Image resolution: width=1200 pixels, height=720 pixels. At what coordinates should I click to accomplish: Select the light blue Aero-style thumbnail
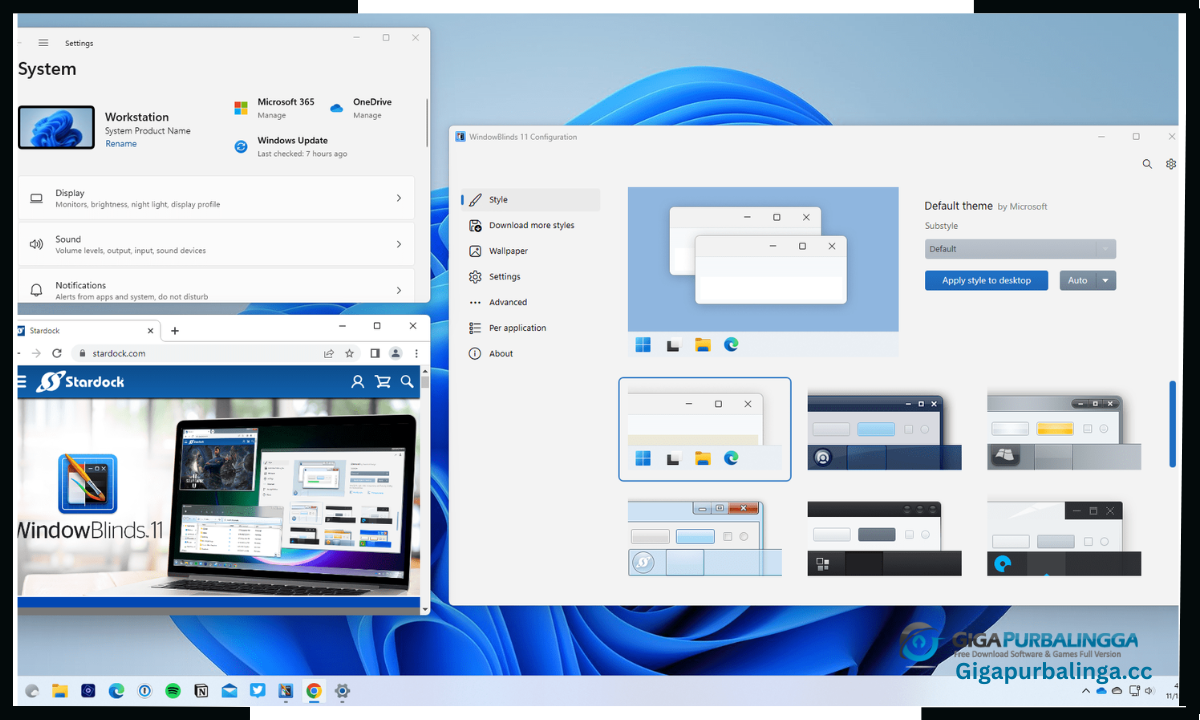[705, 536]
